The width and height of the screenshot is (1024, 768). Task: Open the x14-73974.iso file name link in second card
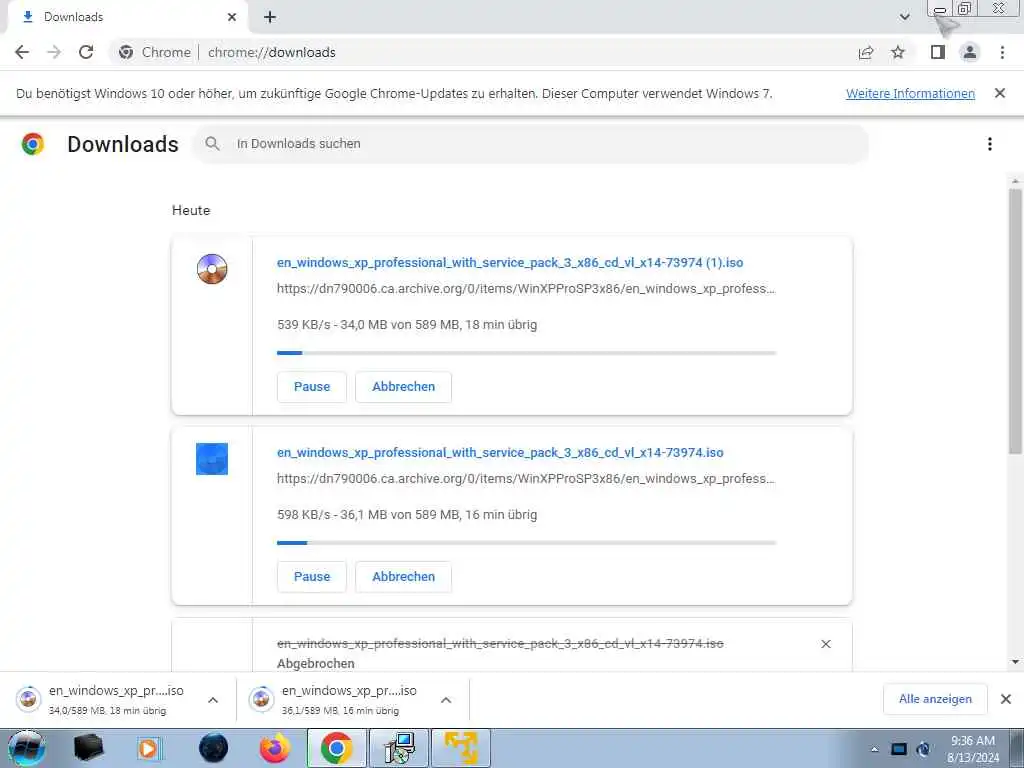pos(500,453)
